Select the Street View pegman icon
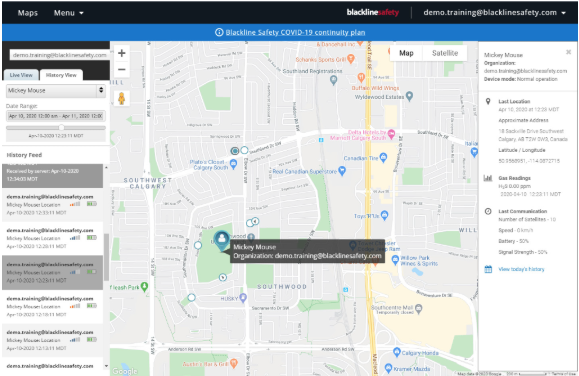The height and width of the screenshot is (376, 579). [x=121, y=98]
